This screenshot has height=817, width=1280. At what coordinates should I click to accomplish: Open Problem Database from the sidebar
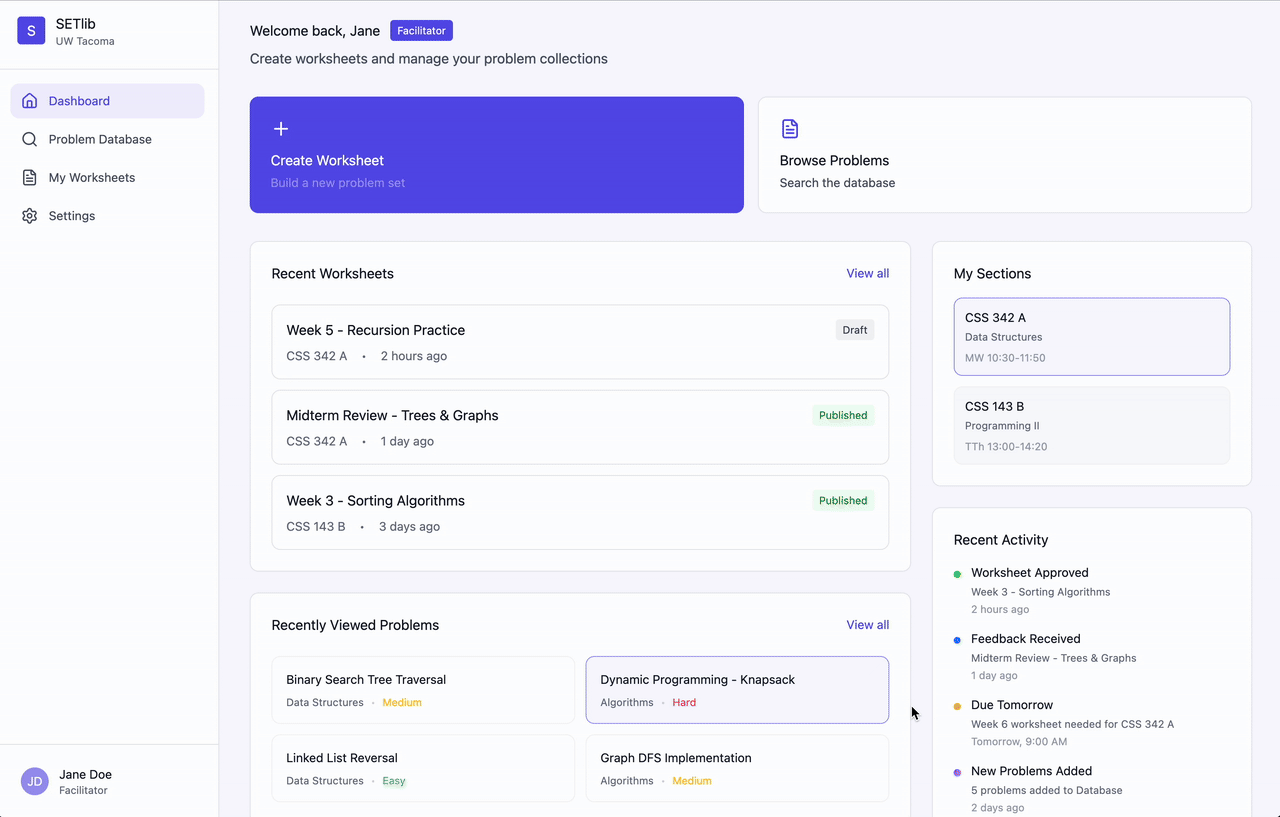pos(100,139)
